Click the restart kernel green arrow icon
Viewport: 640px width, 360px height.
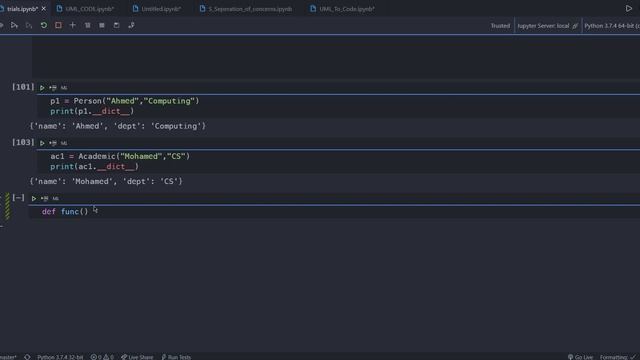tap(44, 25)
